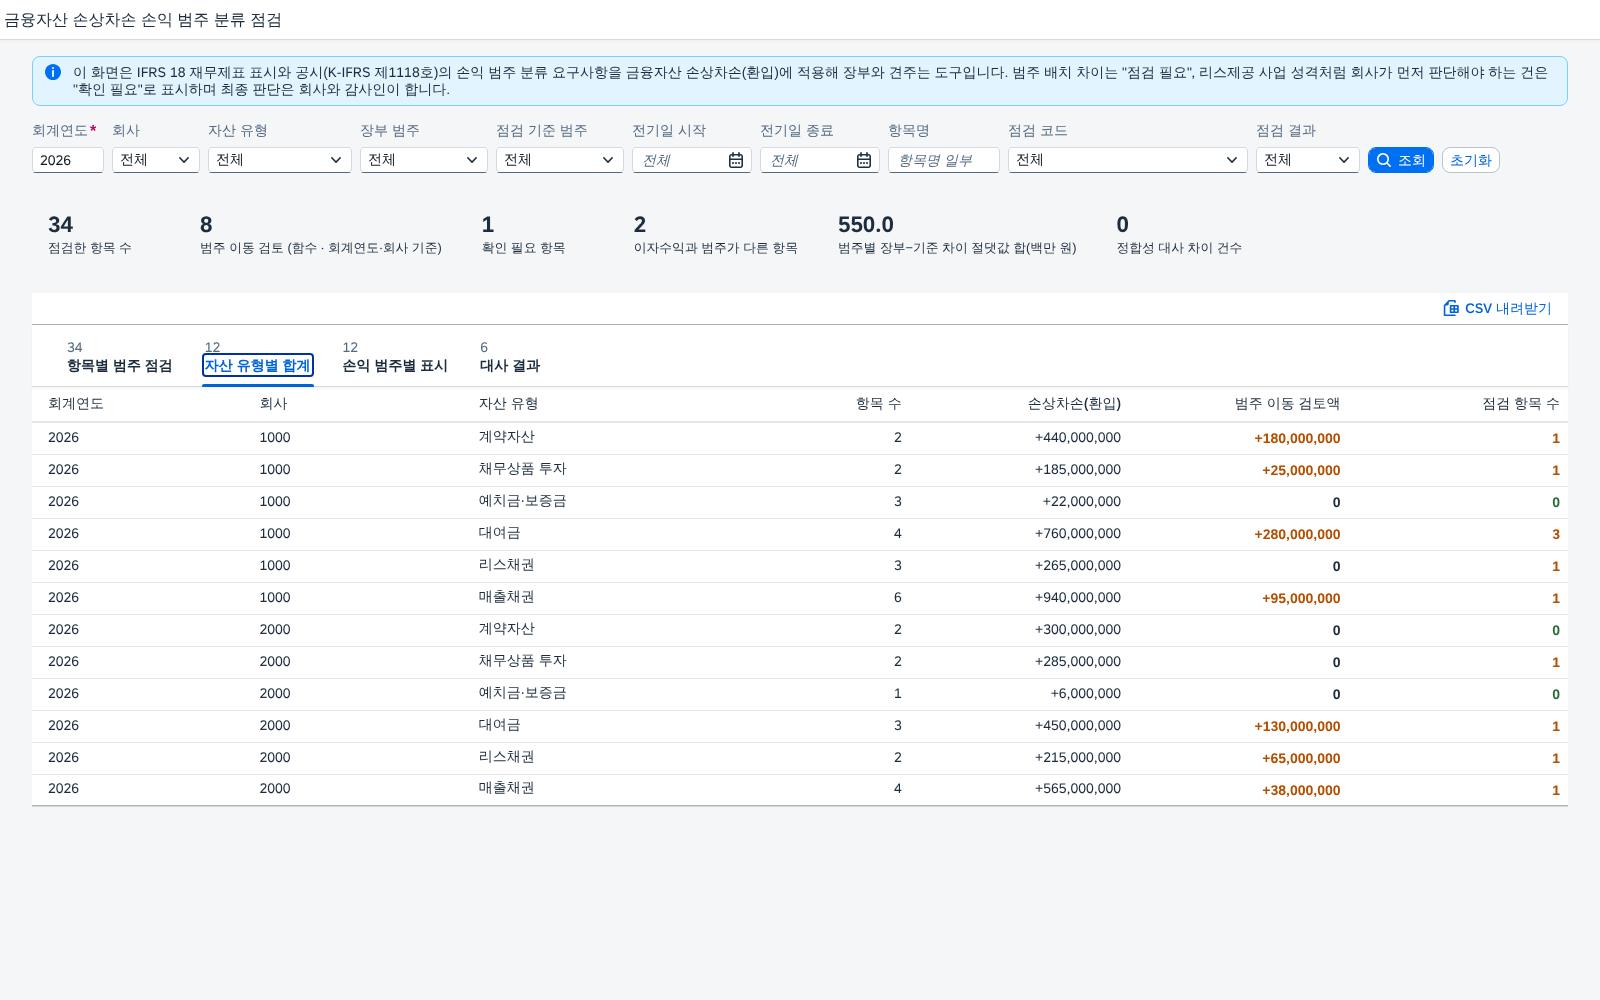Viewport: 1600px width, 1000px height.
Task: Switch to the 손익 범주별 표시 tab
Action: pos(395,358)
